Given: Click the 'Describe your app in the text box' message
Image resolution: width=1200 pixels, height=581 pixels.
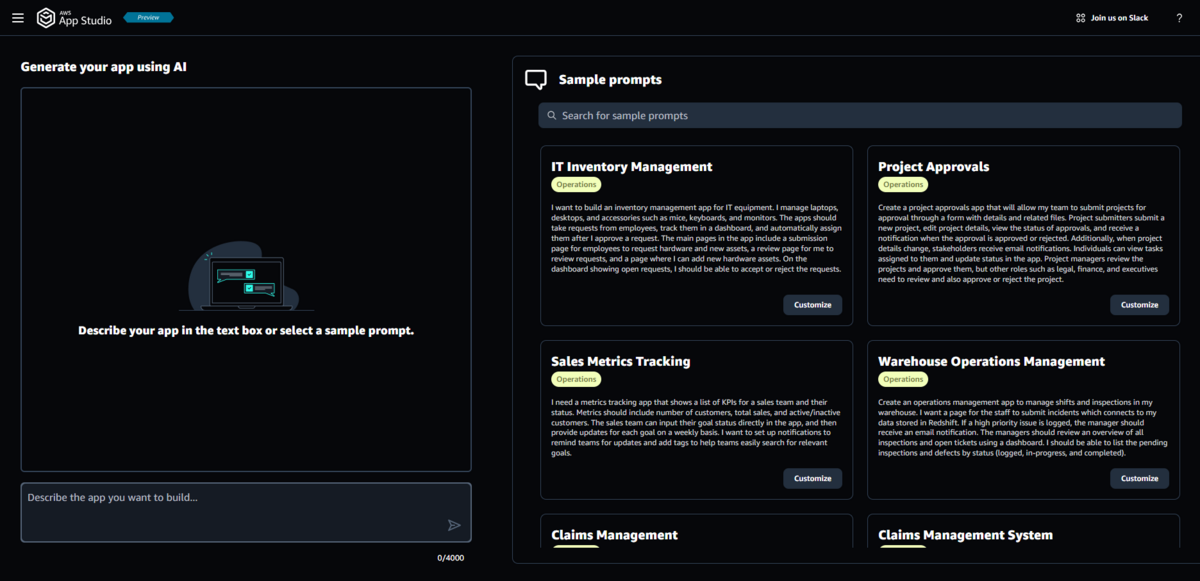Looking at the screenshot, I should pyautogui.click(x=246, y=330).
